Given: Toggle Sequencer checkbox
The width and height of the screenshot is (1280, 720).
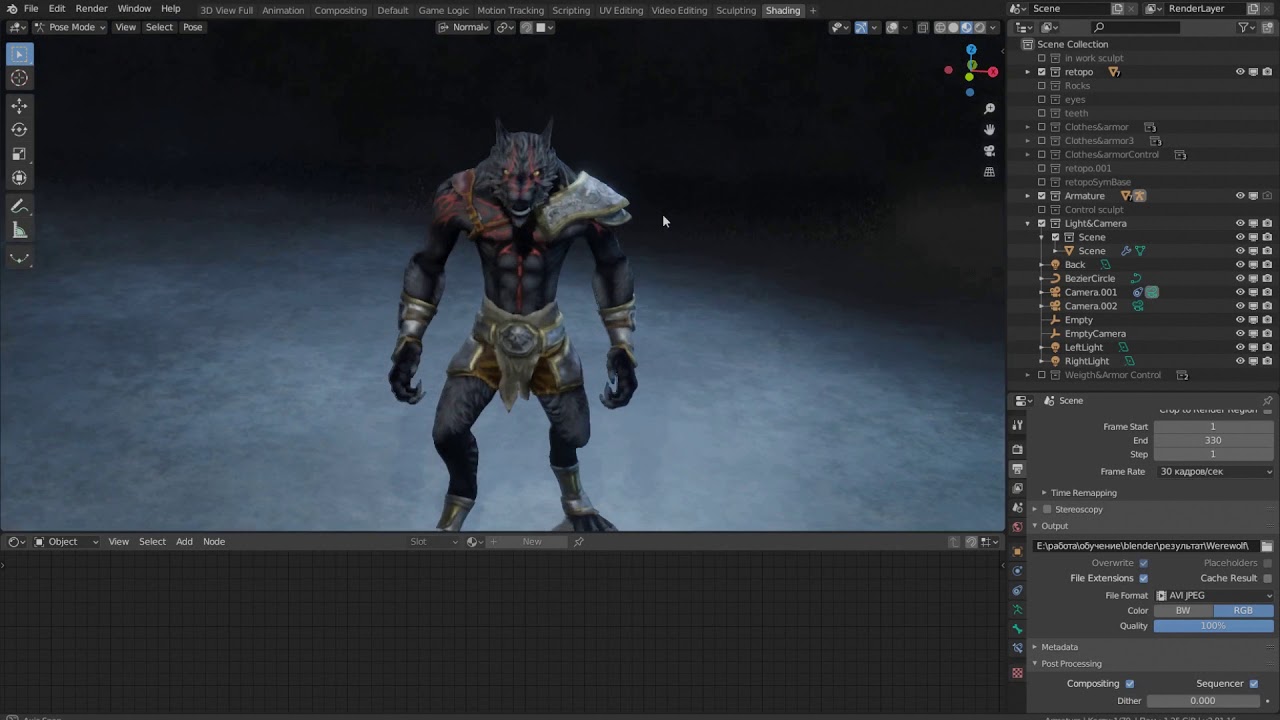Looking at the screenshot, I should [1253, 684].
